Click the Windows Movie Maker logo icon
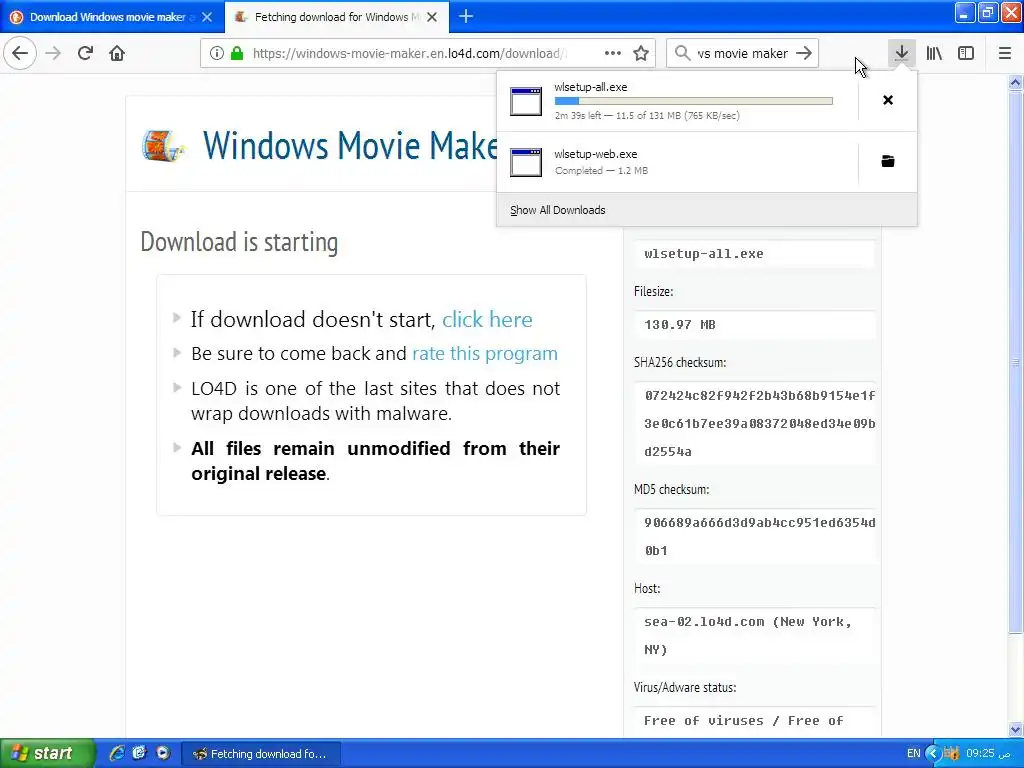Viewport: 1024px width, 768px height. pyautogui.click(x=163, y=145)
